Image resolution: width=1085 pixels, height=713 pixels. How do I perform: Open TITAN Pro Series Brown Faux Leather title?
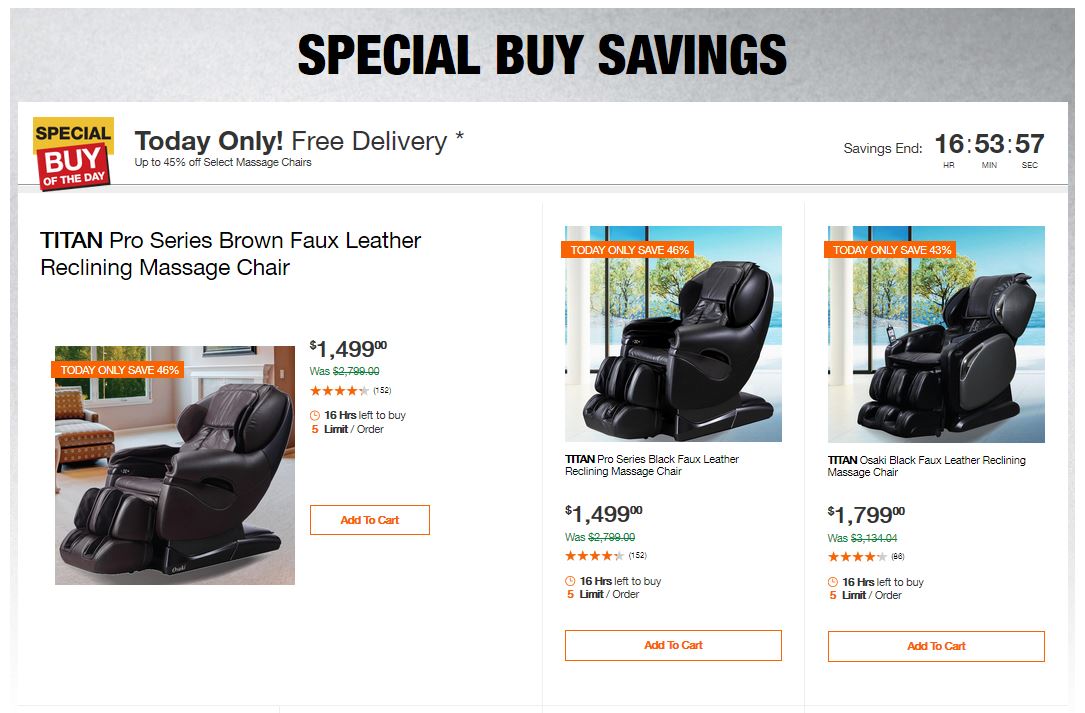click(x=231, y=254)
